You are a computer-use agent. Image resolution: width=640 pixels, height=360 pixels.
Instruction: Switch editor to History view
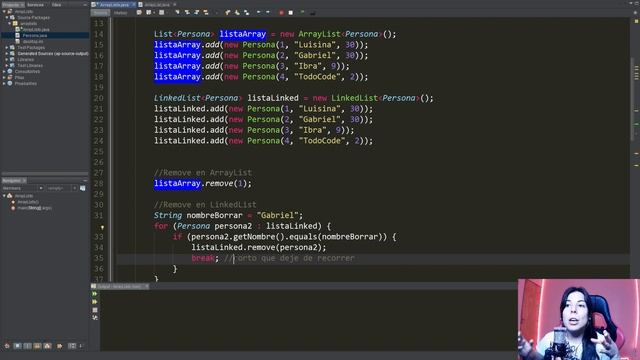coord(120,13)
